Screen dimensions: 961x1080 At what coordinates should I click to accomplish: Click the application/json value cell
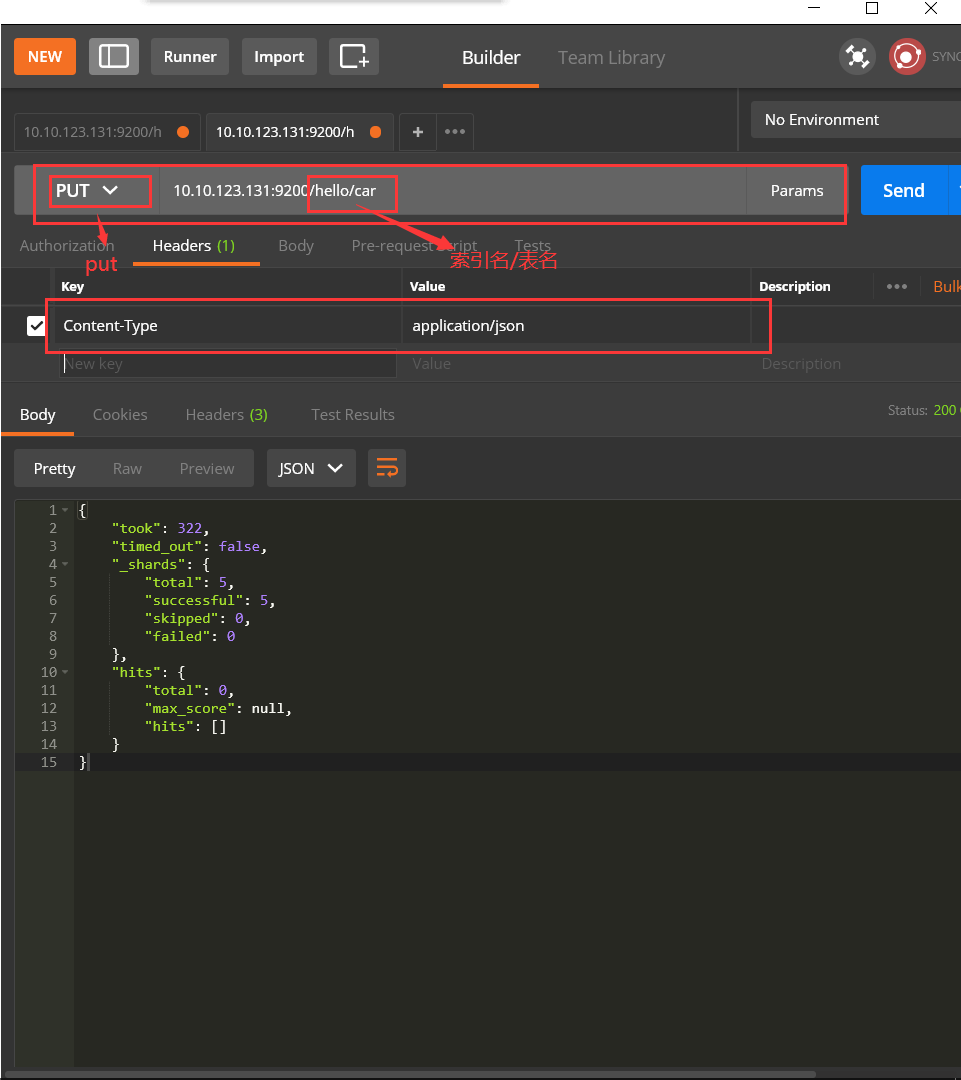click(x=576, y=326)
